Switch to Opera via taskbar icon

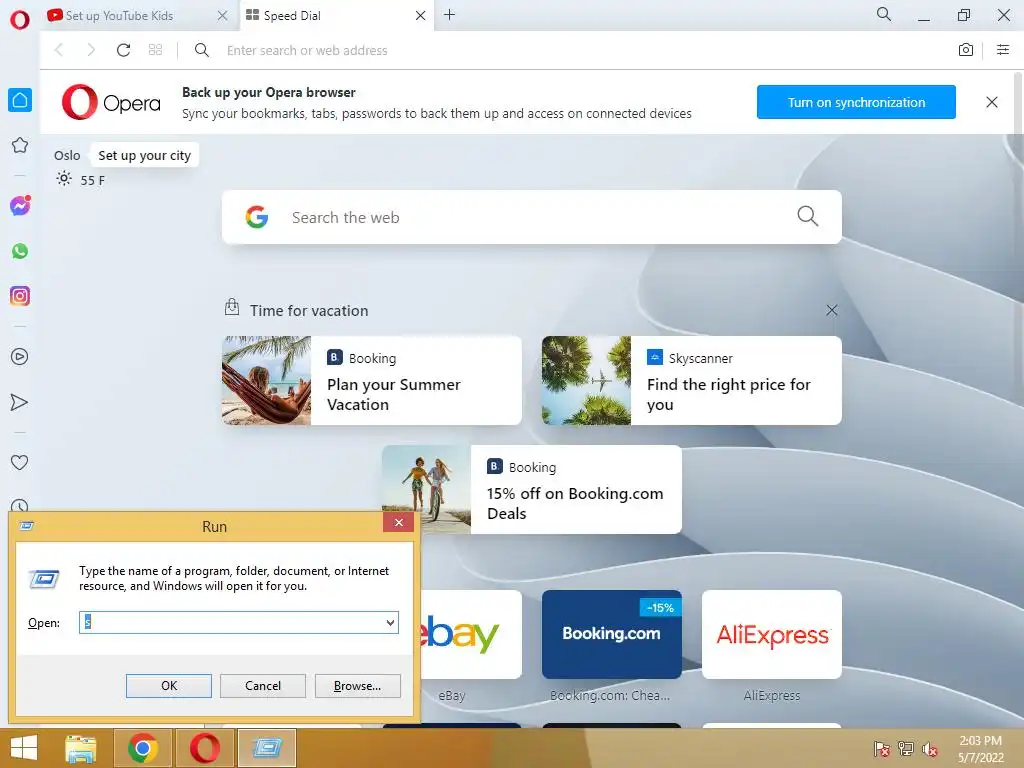[204, 748]
